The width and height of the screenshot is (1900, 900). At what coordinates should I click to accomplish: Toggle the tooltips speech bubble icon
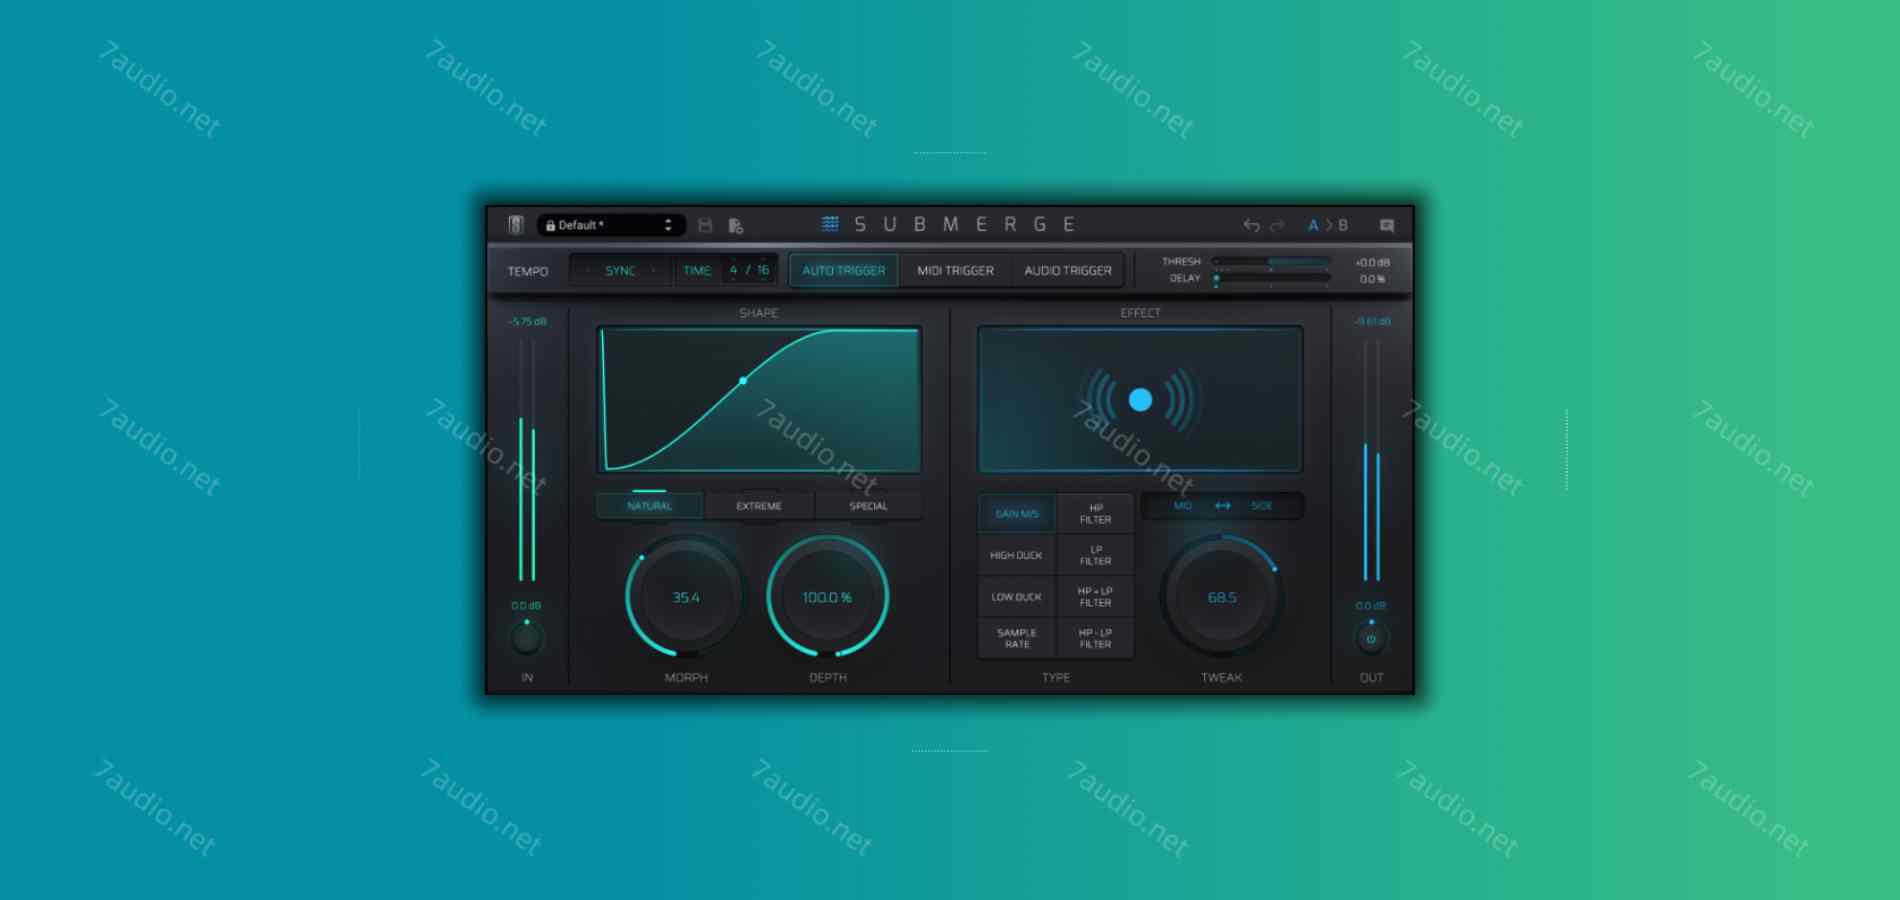pos(1387,226)
